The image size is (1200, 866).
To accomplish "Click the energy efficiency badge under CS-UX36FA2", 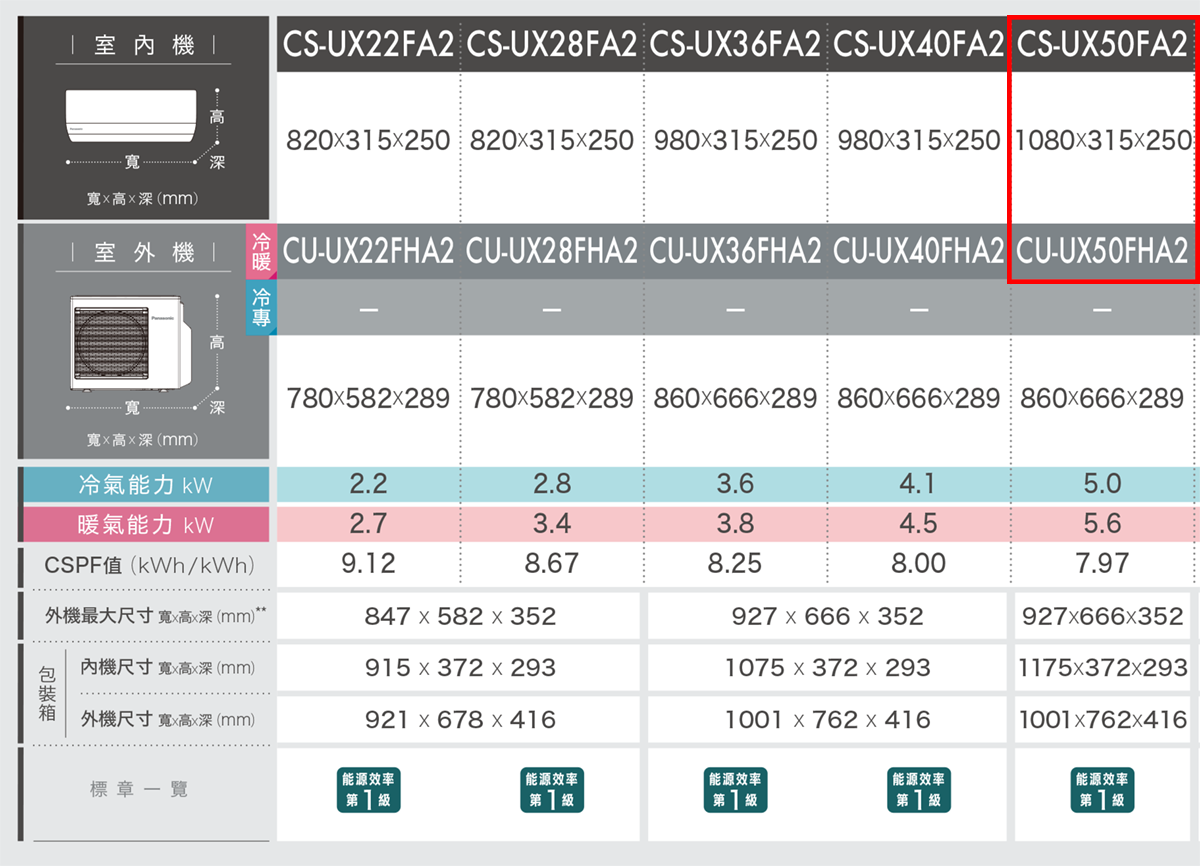I will click(x=735, y=790).
